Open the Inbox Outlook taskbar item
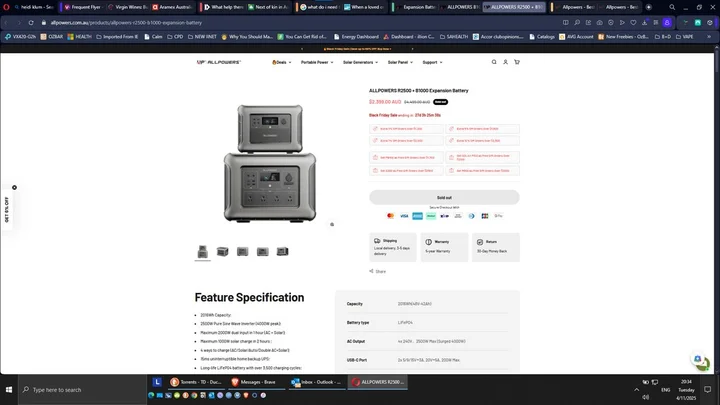Screen dimensions: 720x405 pyautogui.click(x=318, y=382)
